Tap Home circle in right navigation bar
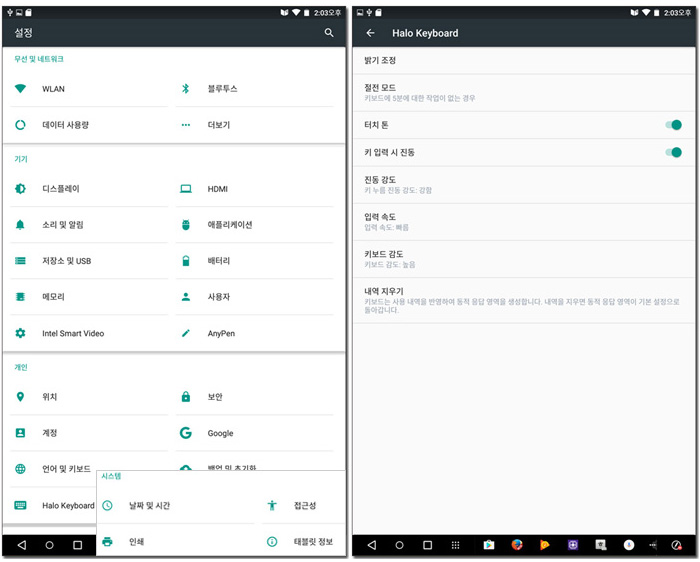This screenshot has height=562, width=700. [400, 545]
